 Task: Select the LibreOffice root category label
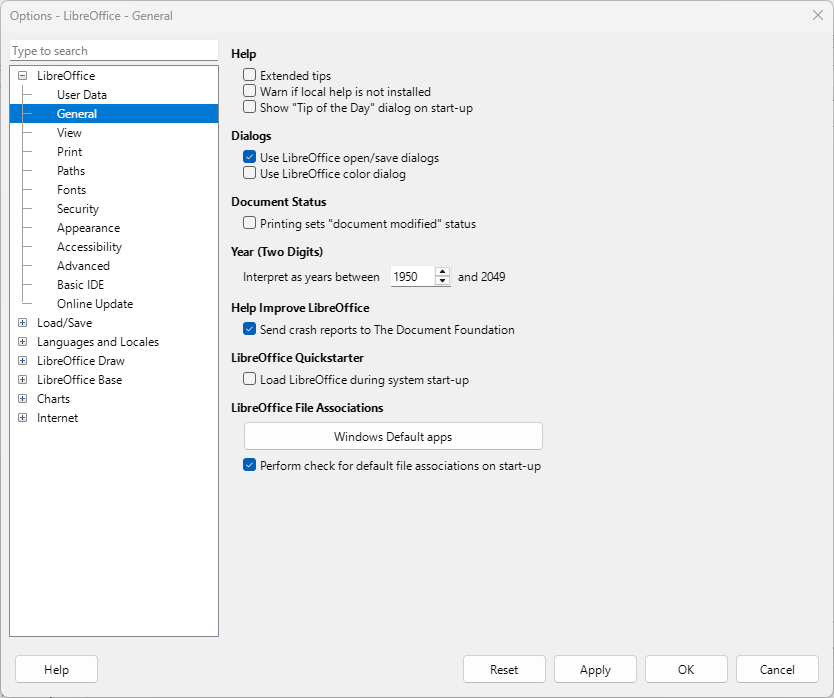(66, 76)
